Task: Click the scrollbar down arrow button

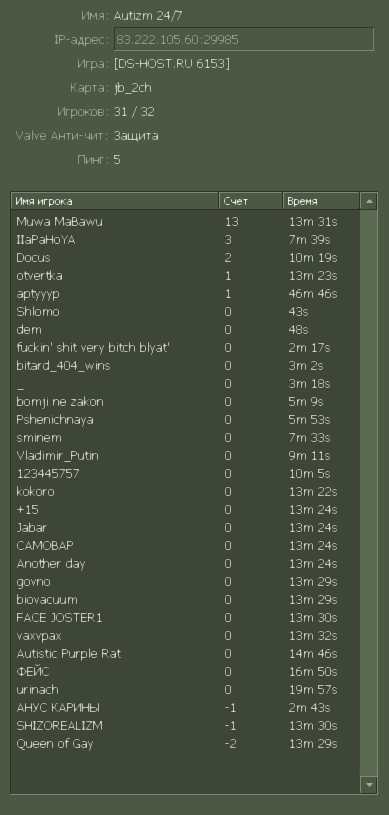Action: [368, 784]
